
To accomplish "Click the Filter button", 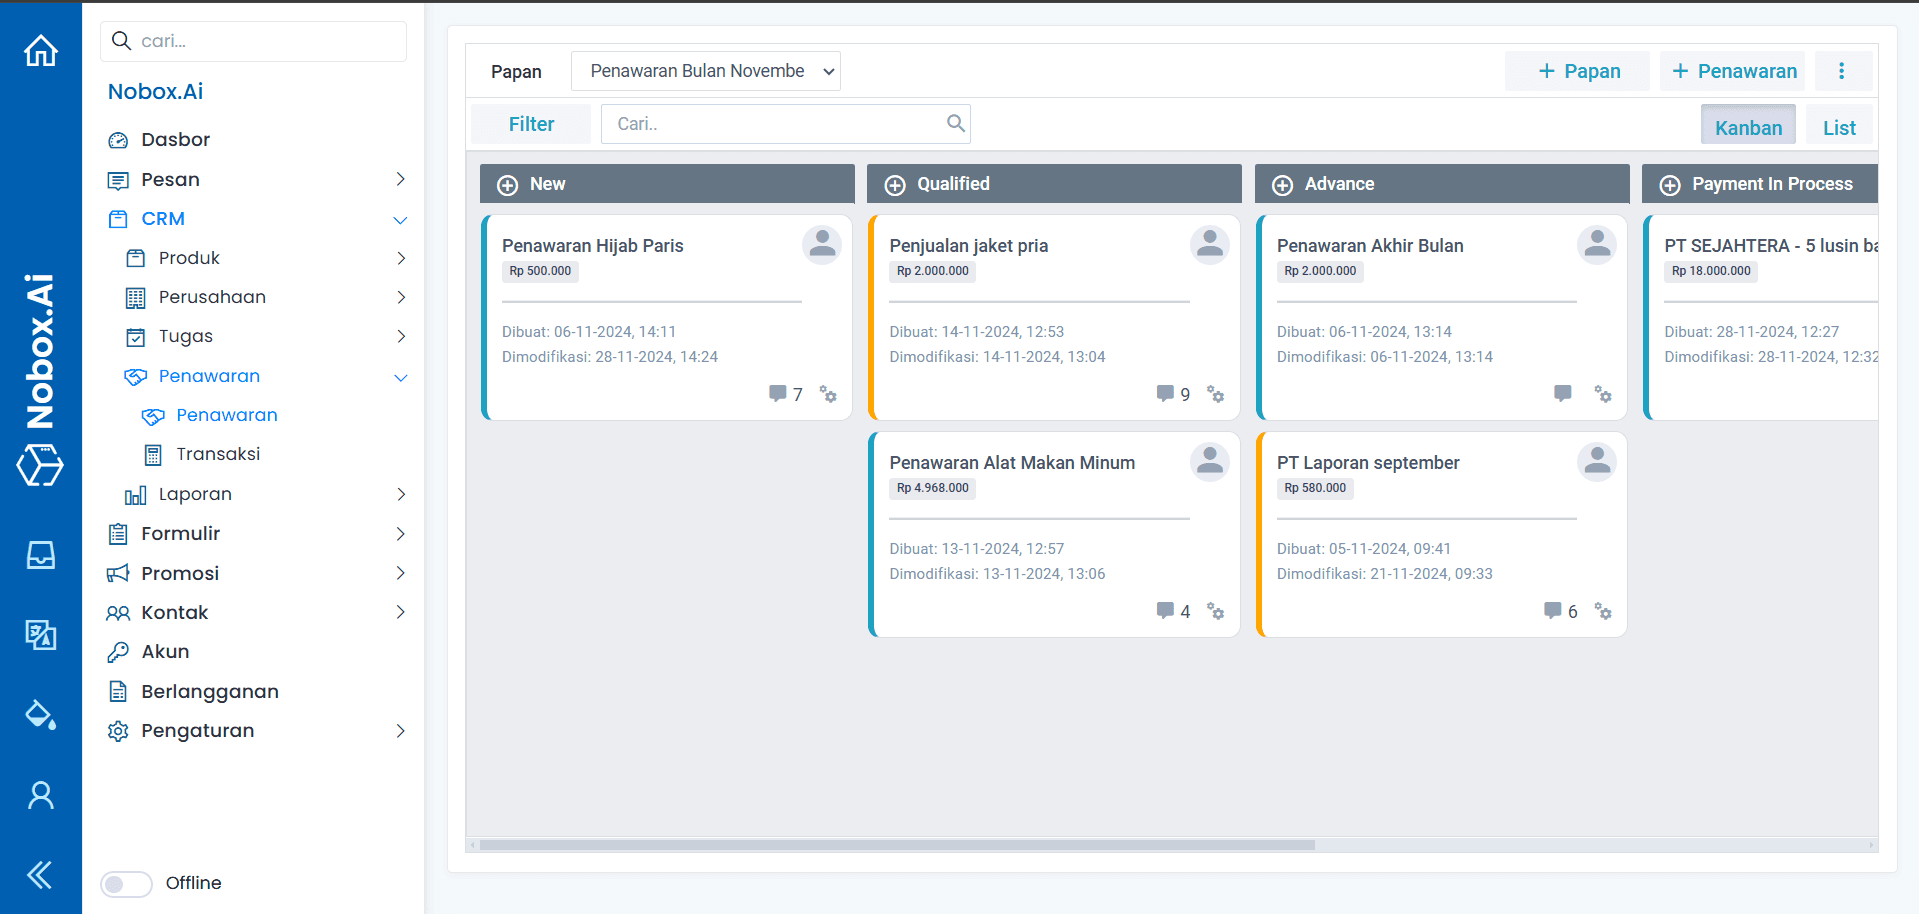I will click(x=531, y=124).
